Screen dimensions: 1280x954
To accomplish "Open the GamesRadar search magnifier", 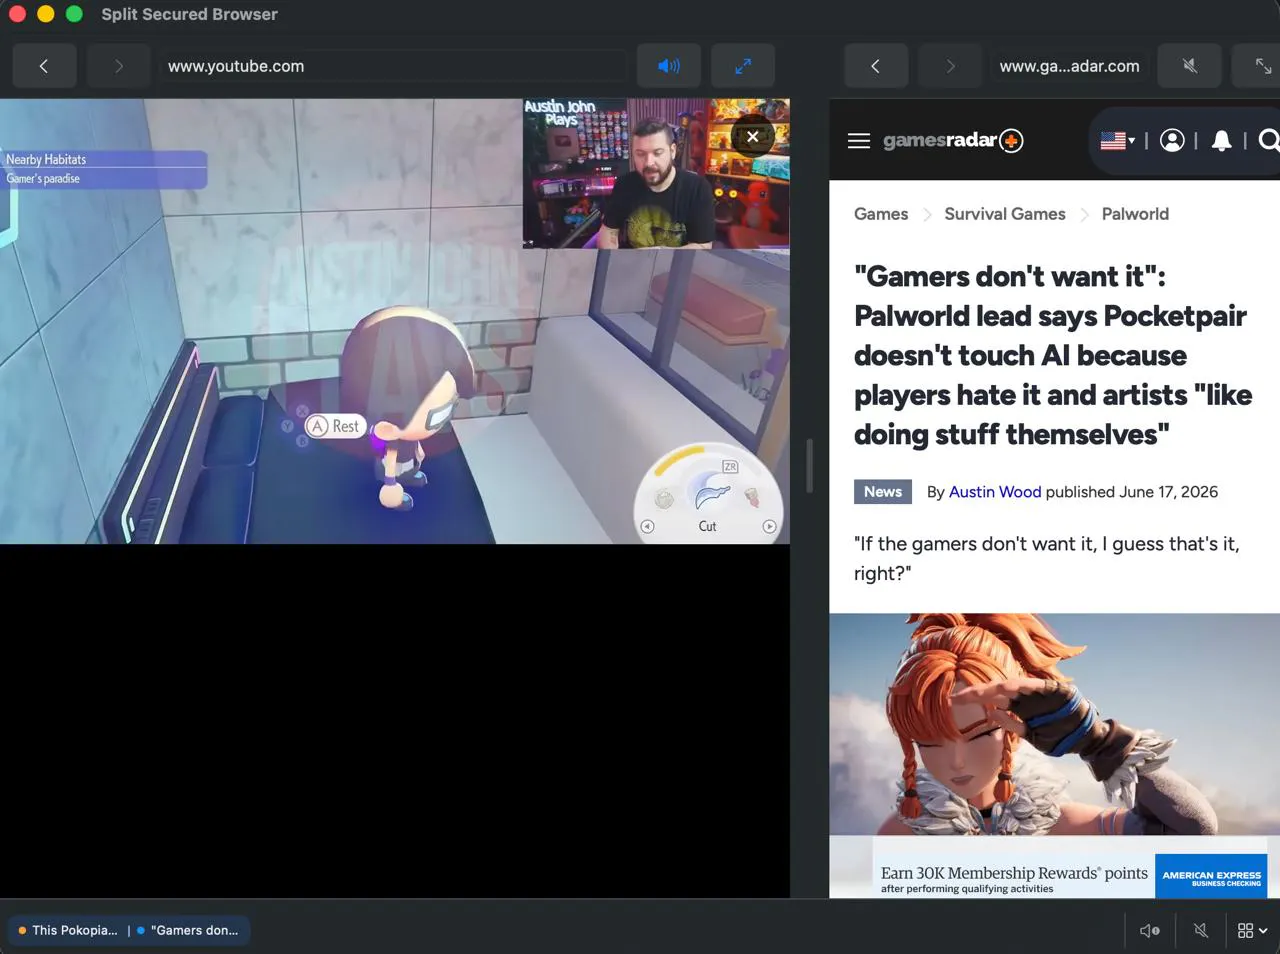I will coord(1268,141).
